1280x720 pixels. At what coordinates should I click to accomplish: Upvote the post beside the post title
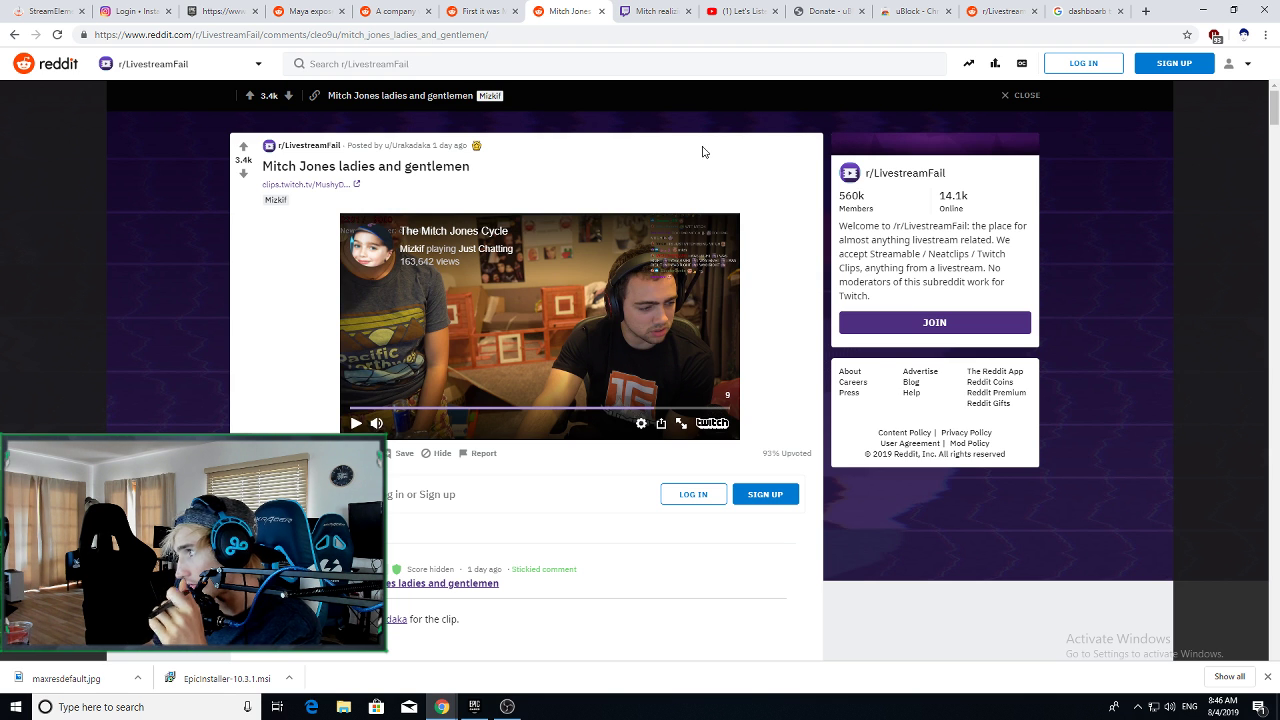point(243,146)
